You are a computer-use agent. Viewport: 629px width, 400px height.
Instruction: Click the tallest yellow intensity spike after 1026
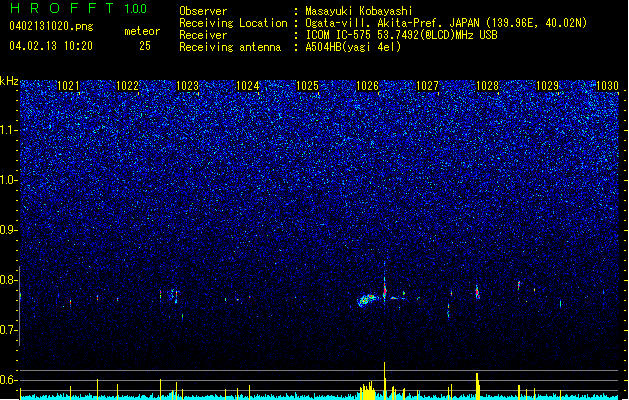(x=384, y=380)
